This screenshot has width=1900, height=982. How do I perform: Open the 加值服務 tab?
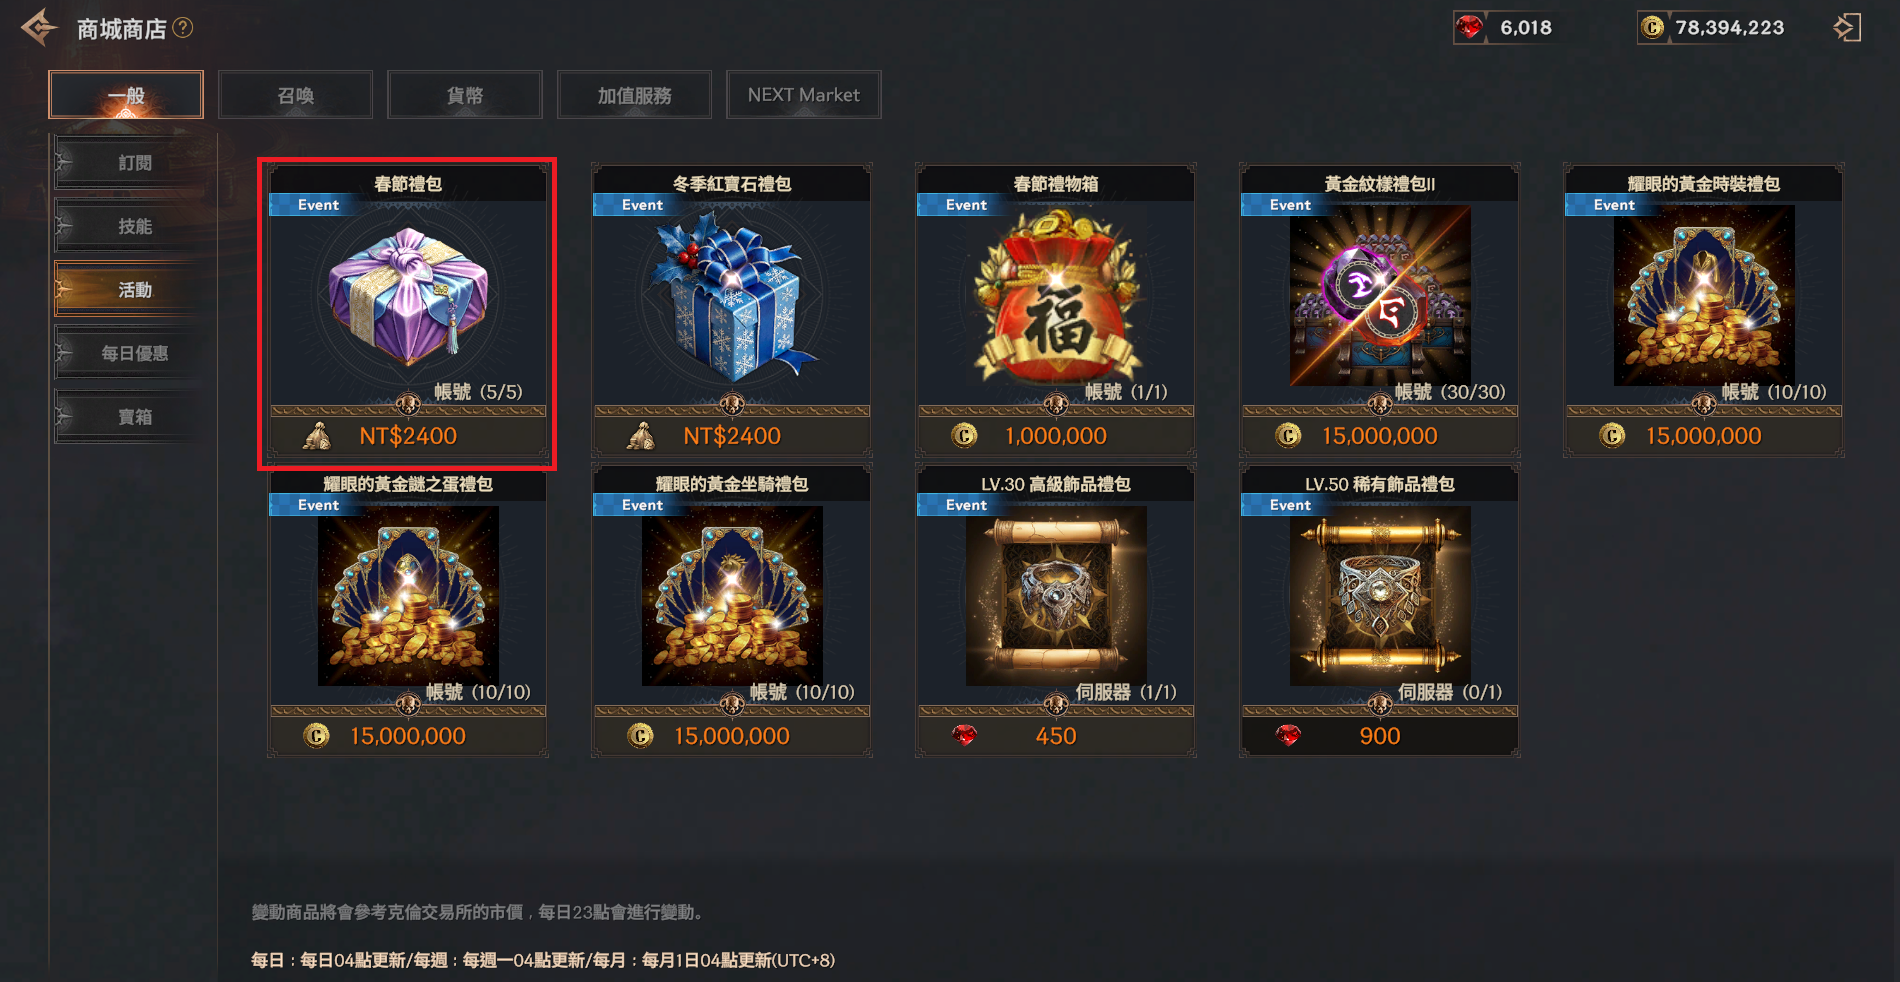(x=635, y=95)
